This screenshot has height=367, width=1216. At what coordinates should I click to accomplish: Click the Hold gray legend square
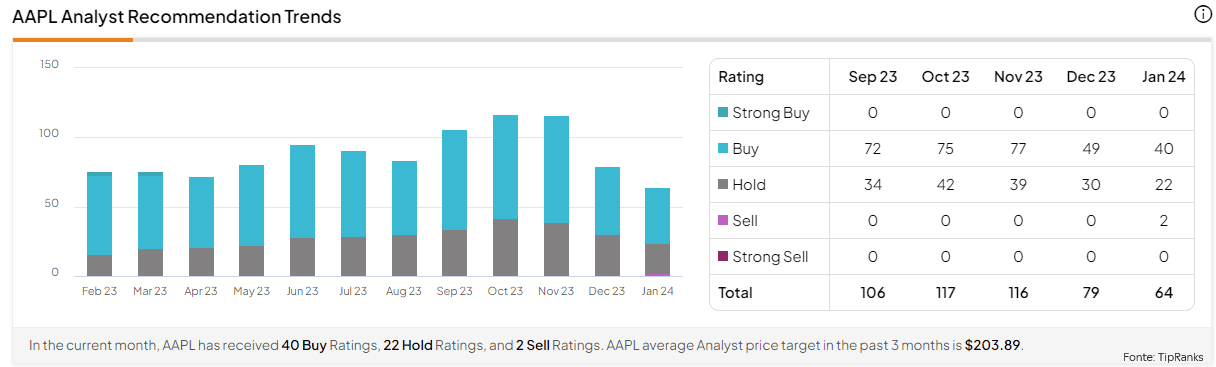pyautogui.click(x=723, y=185)
